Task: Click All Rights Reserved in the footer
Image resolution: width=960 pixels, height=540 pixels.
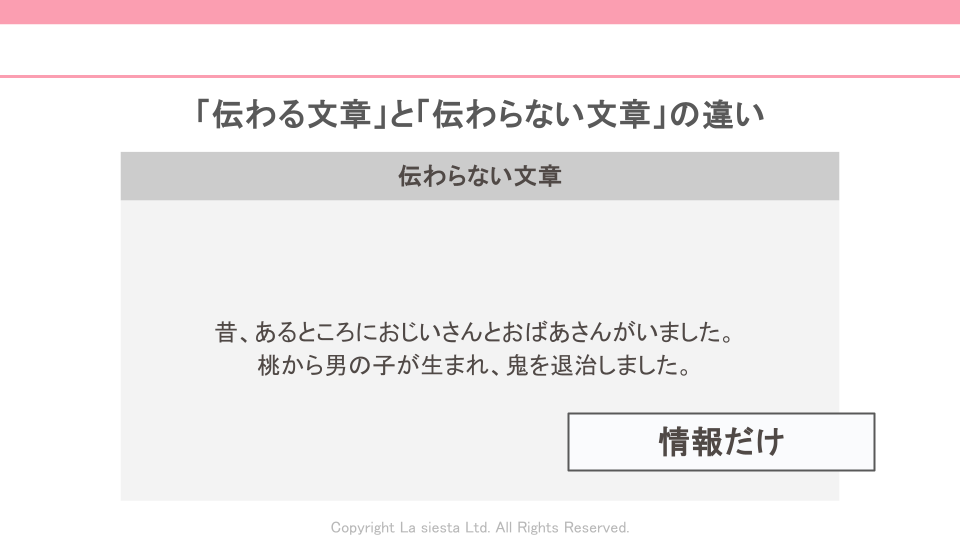Action: 562,527
